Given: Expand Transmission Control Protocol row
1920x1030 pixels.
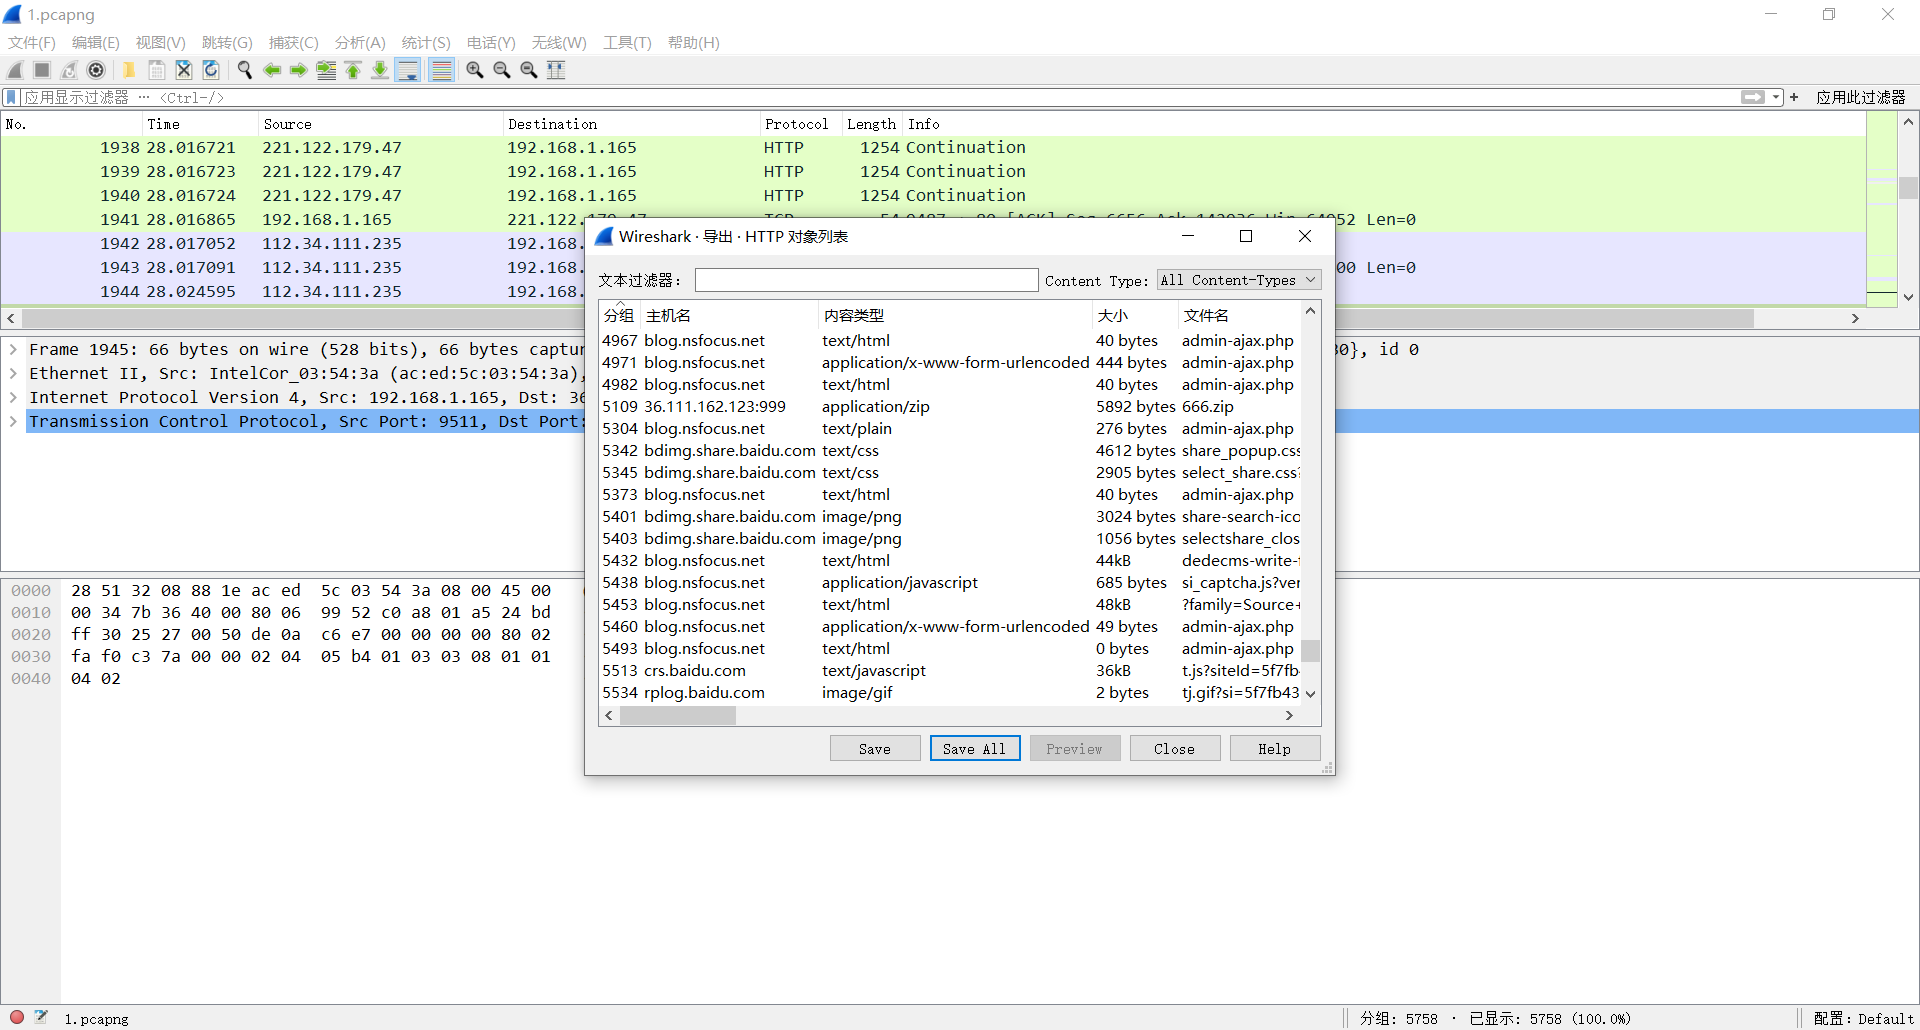Looking at the screenshot, I should click(x=13, y=421).
